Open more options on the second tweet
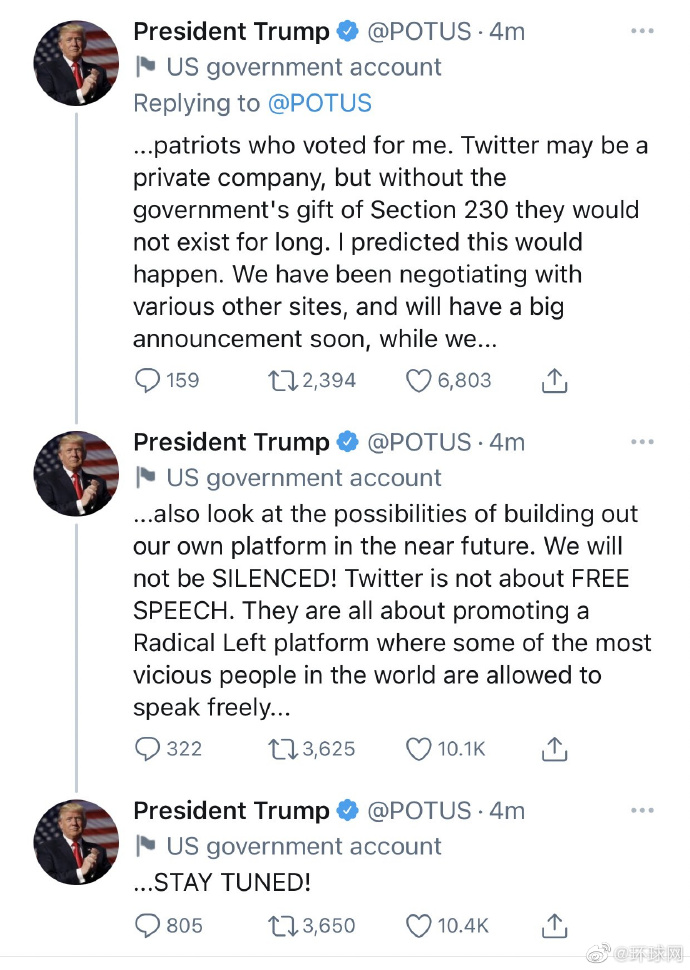This screenshot has width=690, height=970. pos(642,442)
